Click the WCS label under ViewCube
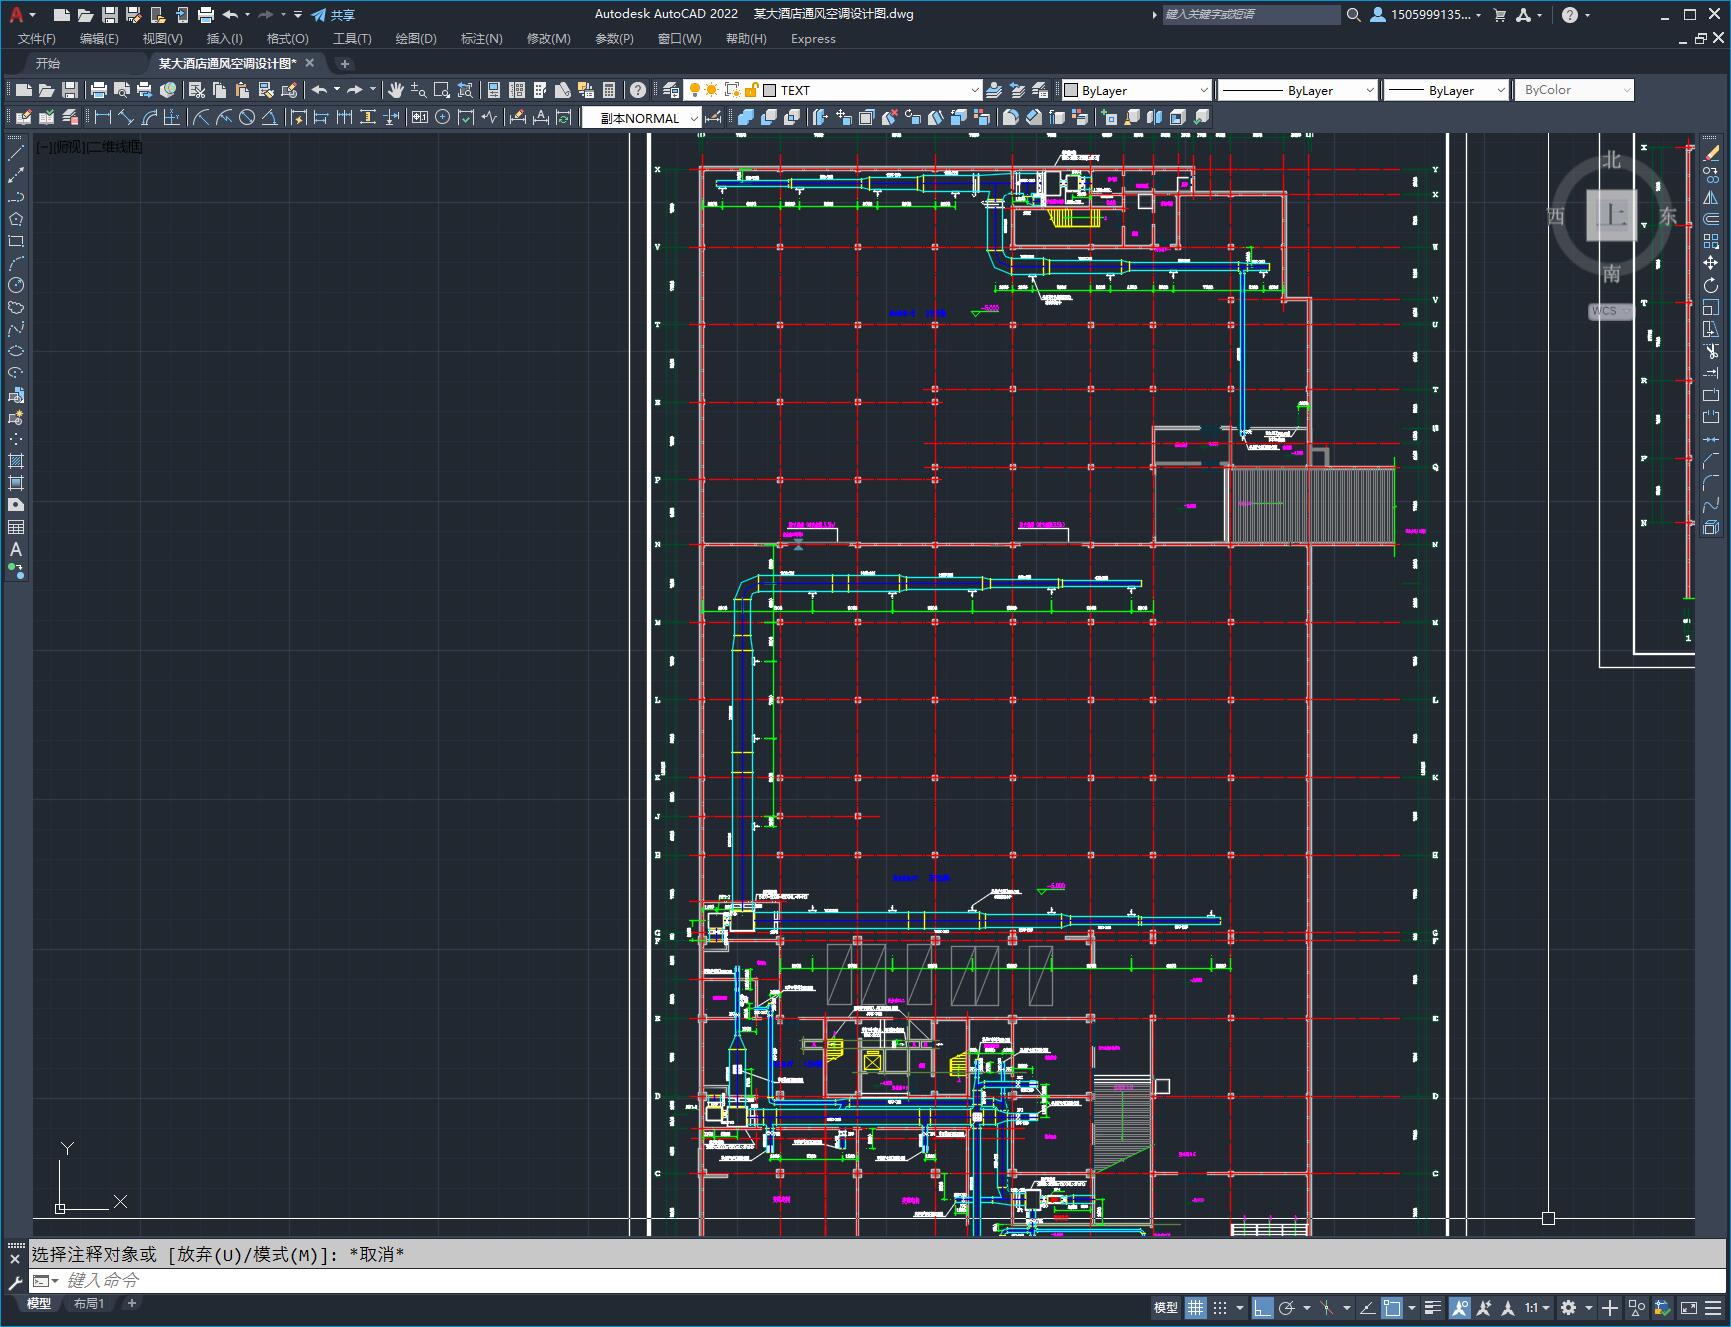Viewport: 1731px width, 1327px height. point(1605,311)
